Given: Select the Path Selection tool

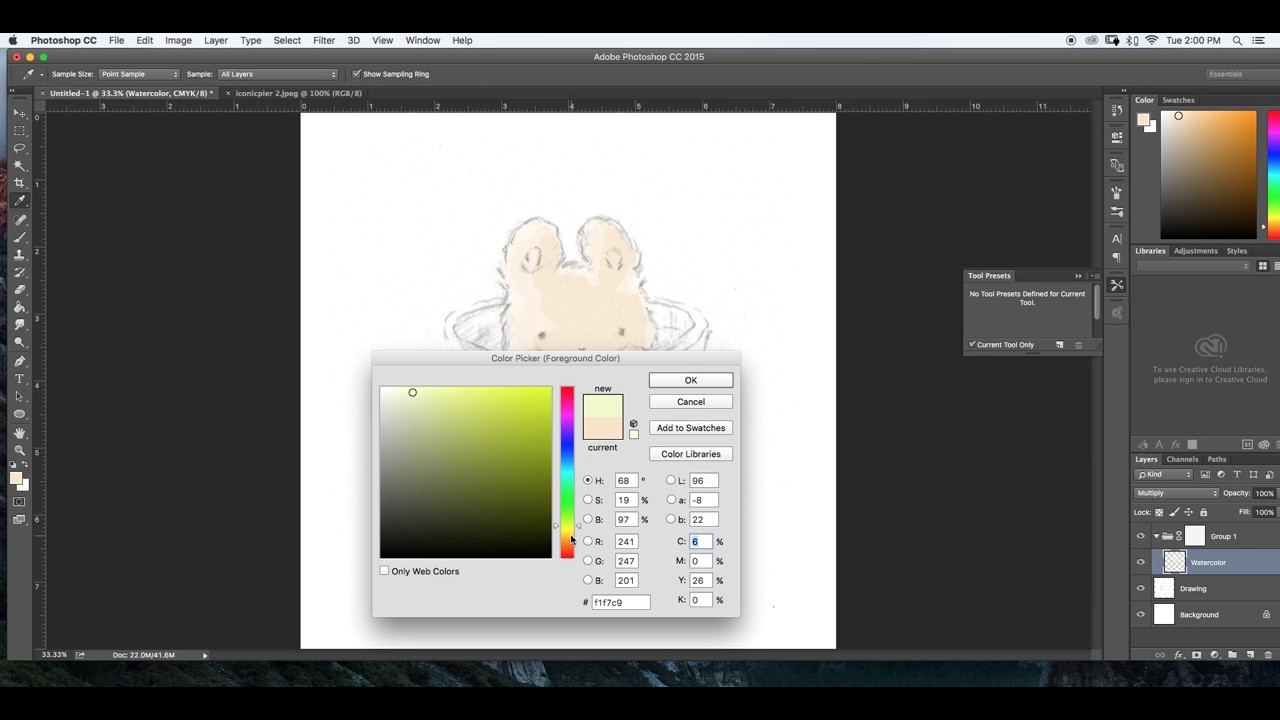Looking at the screenshot, I should pyautogui.click(x=19, y=397).
